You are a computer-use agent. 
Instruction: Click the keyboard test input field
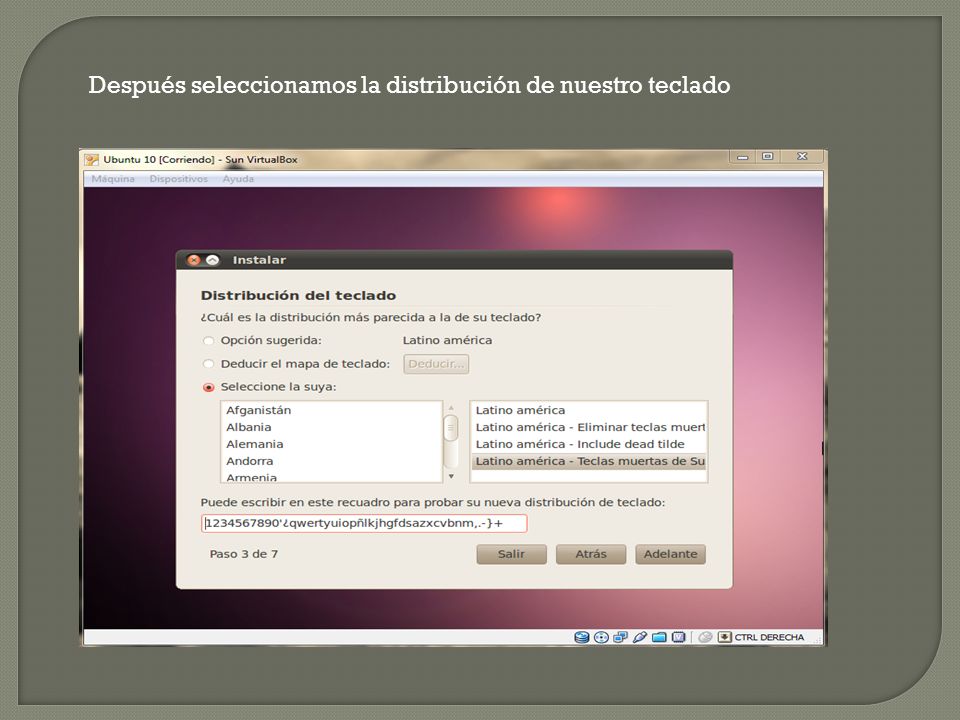(364, 523)
